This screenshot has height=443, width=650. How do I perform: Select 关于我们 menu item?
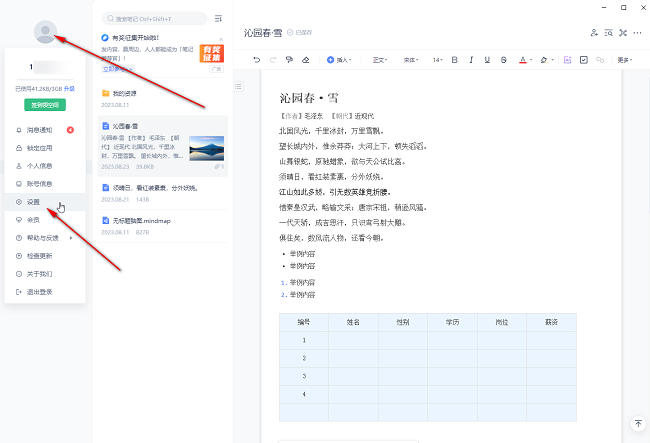coord(45,274)
